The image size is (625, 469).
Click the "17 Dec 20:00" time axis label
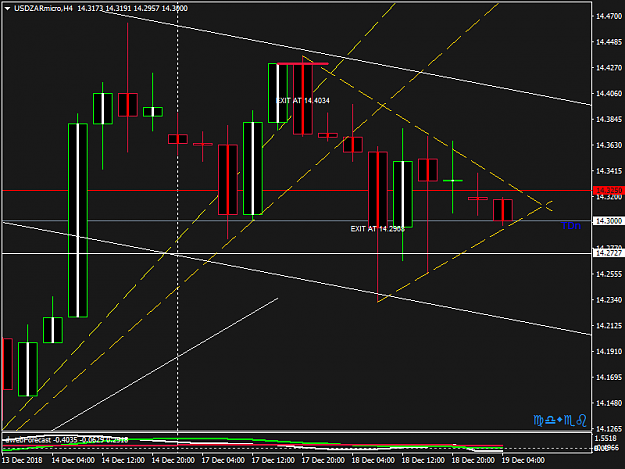tap(323, 460)
